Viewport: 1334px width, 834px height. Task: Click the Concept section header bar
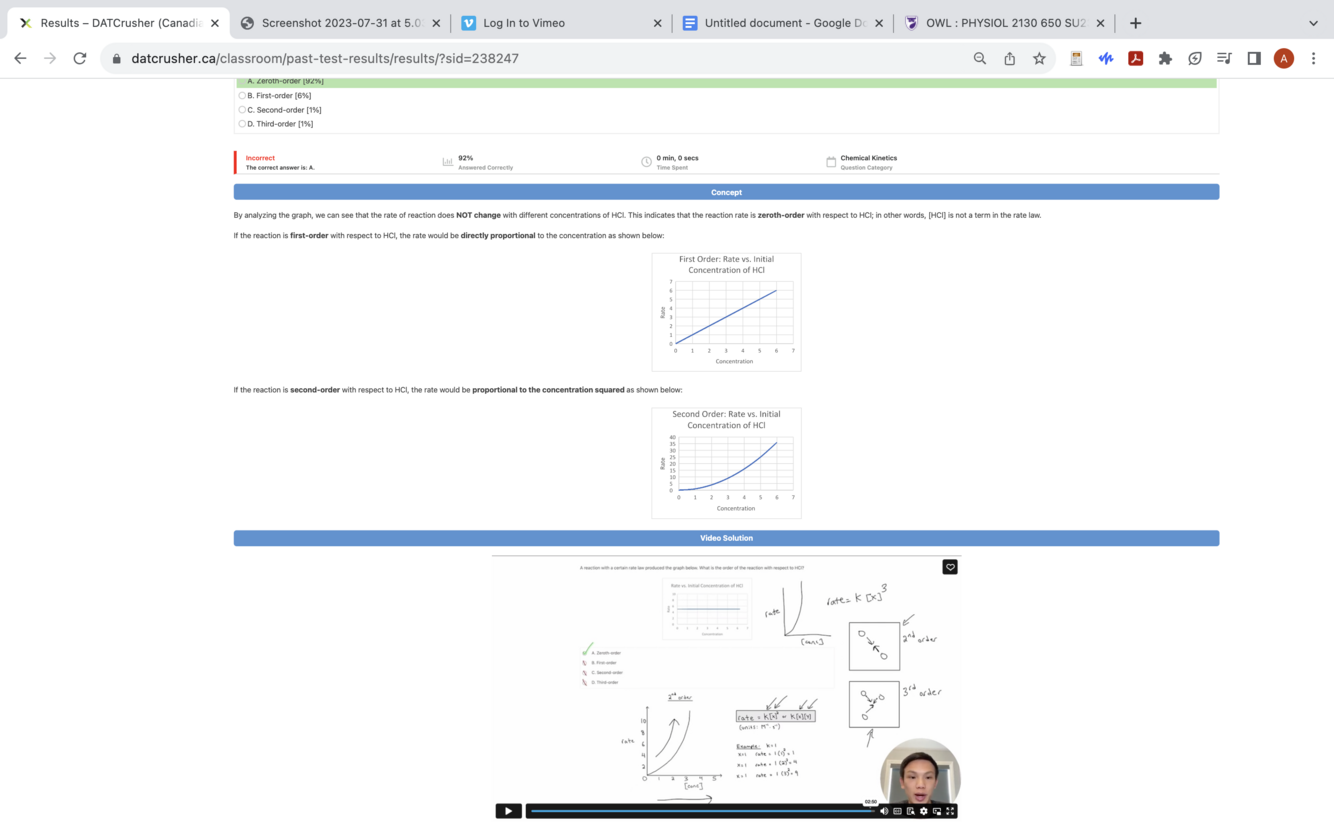[726, 192]
